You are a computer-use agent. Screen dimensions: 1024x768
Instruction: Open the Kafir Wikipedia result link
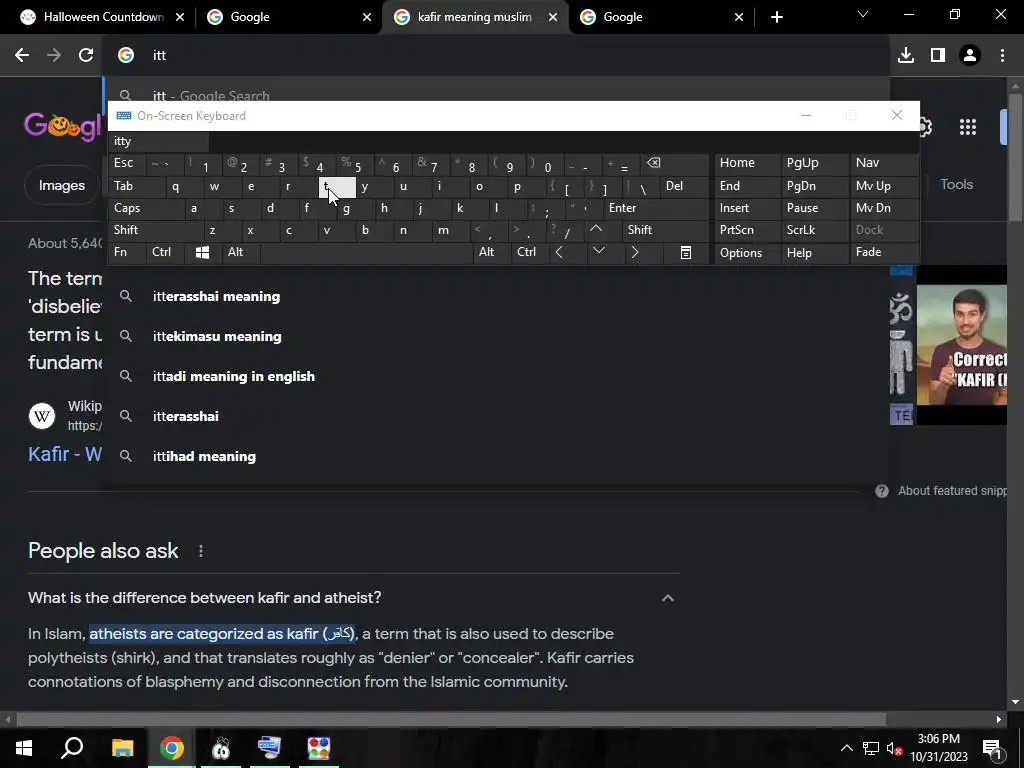pyautogui.click(x=65, y=454)
